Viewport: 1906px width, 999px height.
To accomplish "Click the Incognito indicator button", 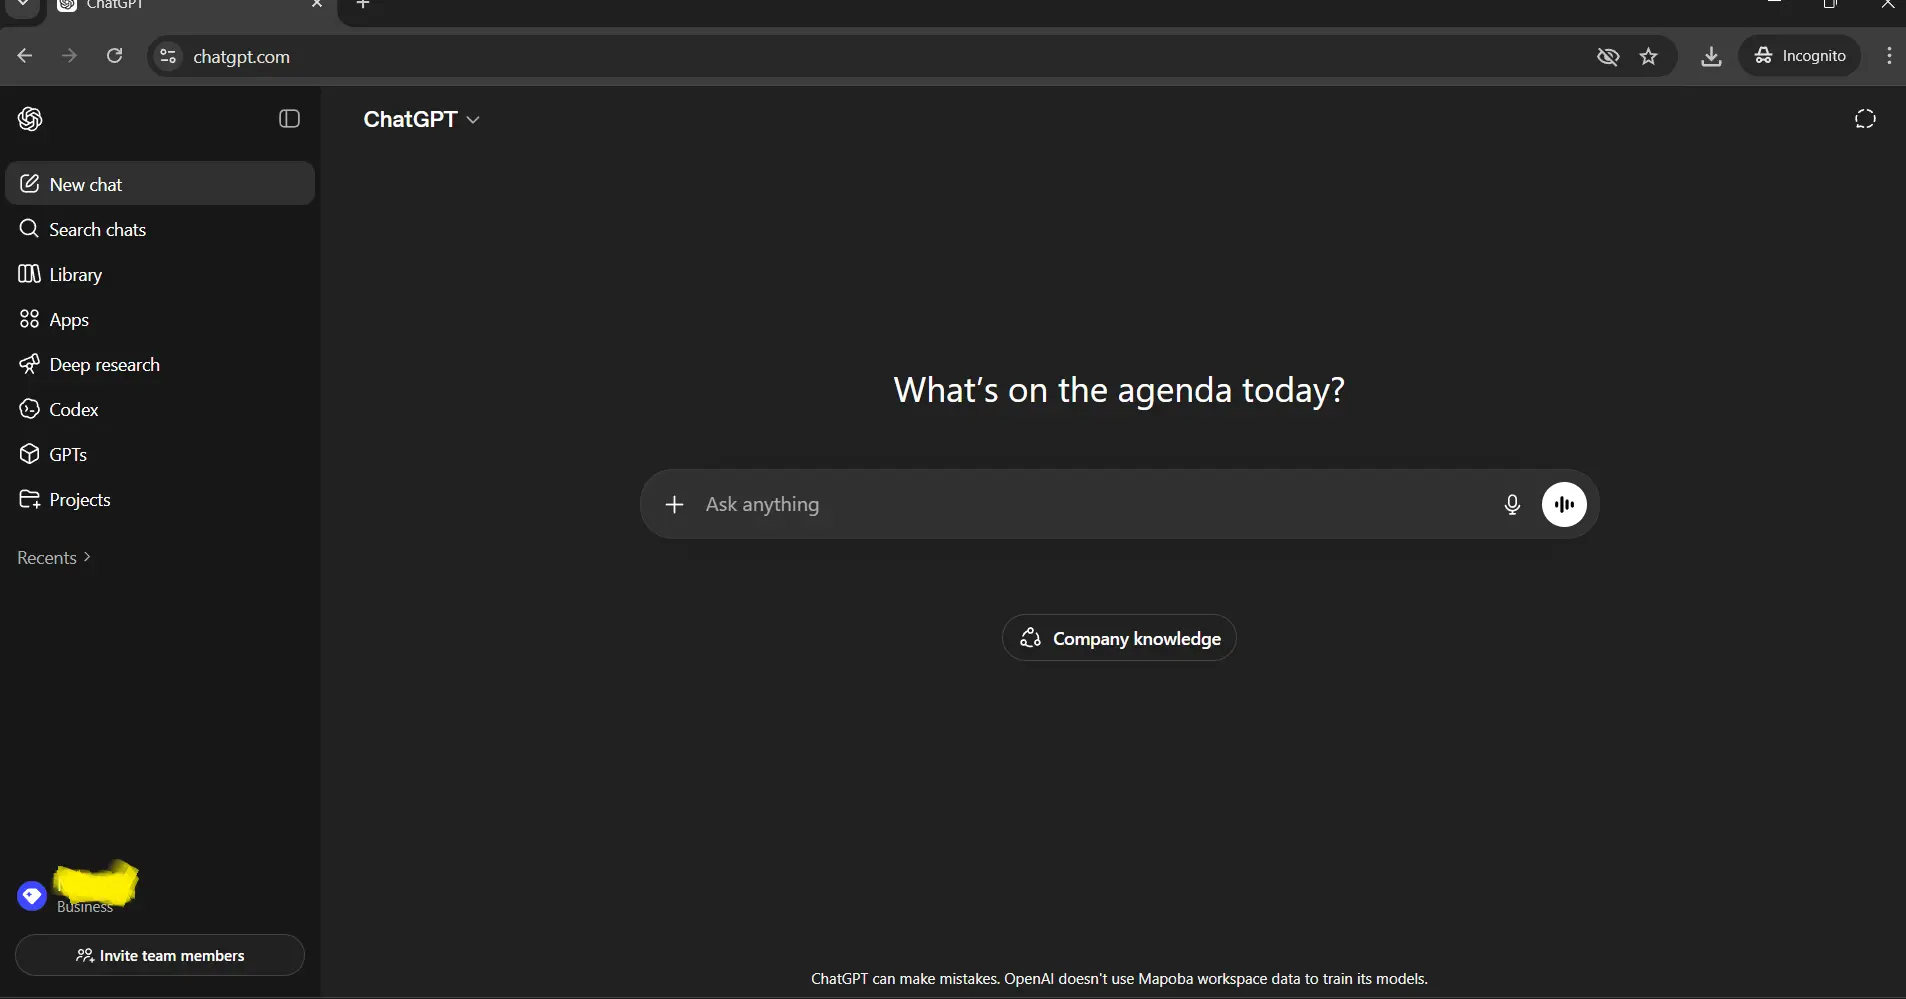I will (1800, 56).
